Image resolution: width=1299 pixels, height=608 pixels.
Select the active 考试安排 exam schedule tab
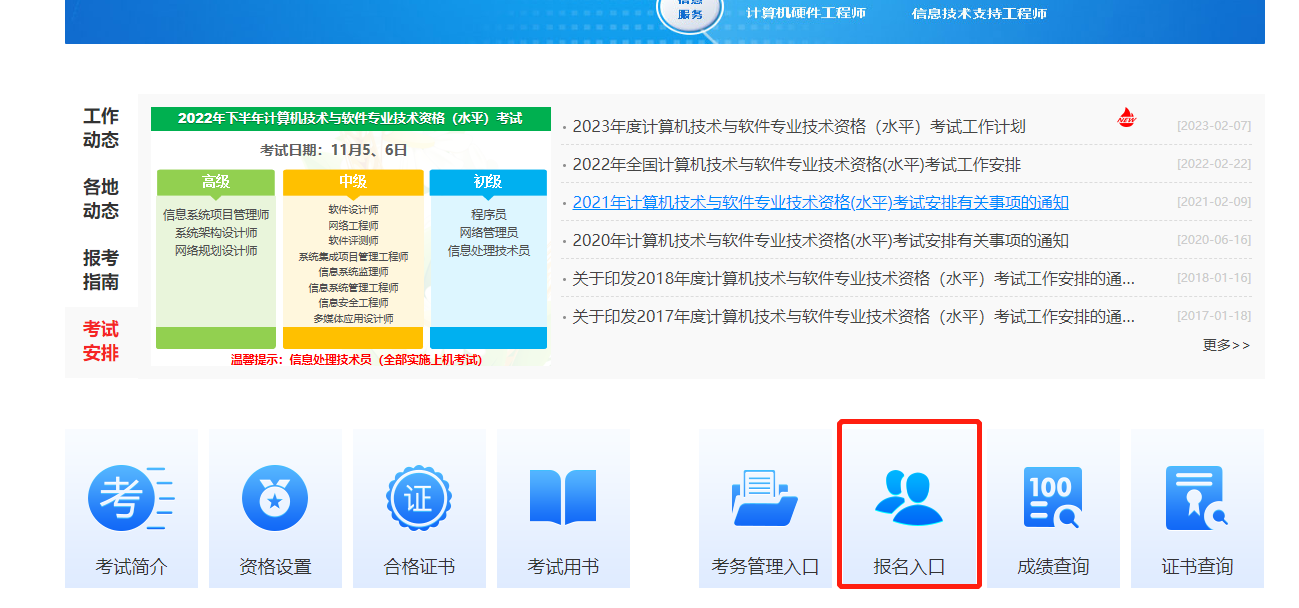(99, 330)
